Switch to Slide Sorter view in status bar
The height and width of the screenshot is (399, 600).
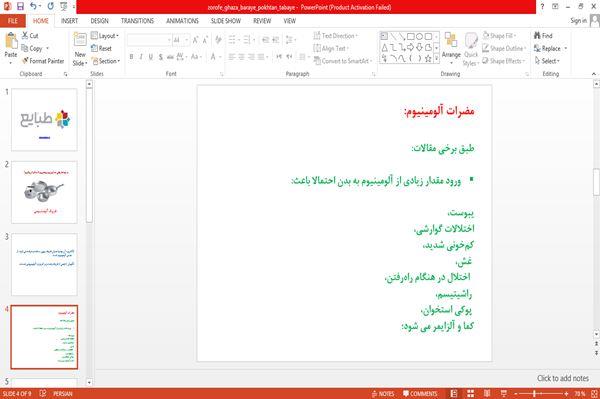point(470,393)
